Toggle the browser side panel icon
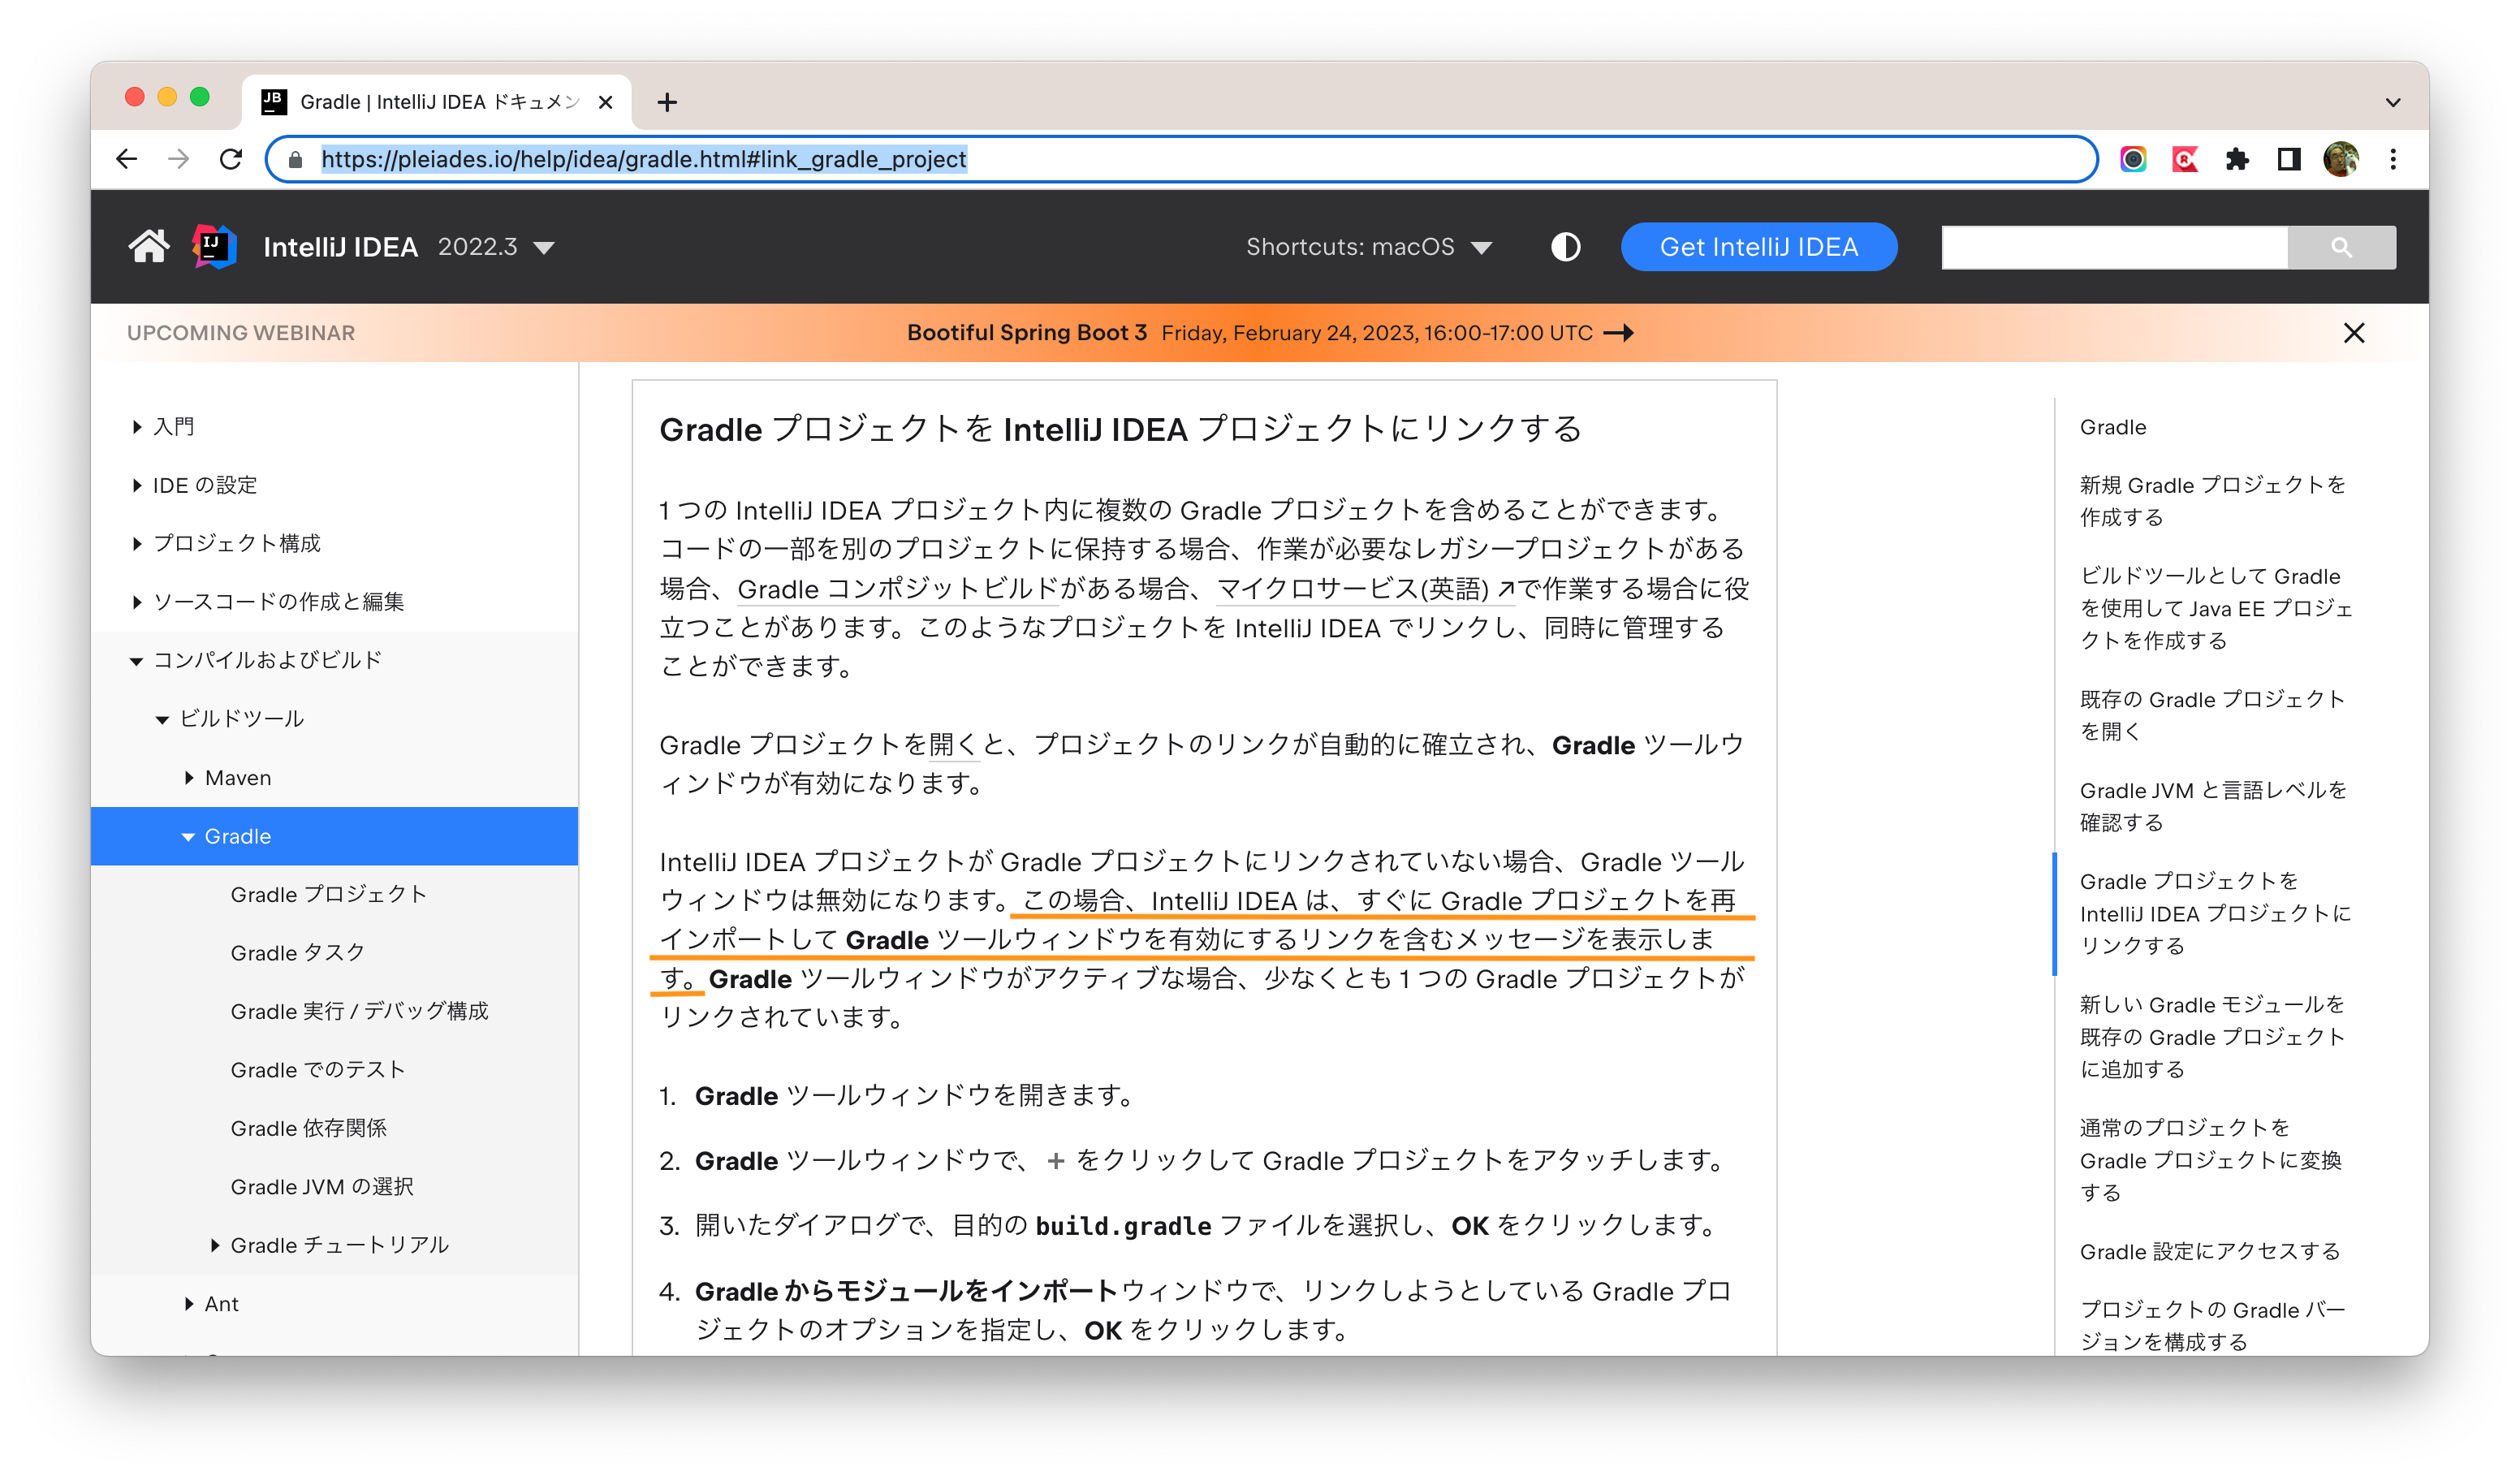 coord(2289,159)
